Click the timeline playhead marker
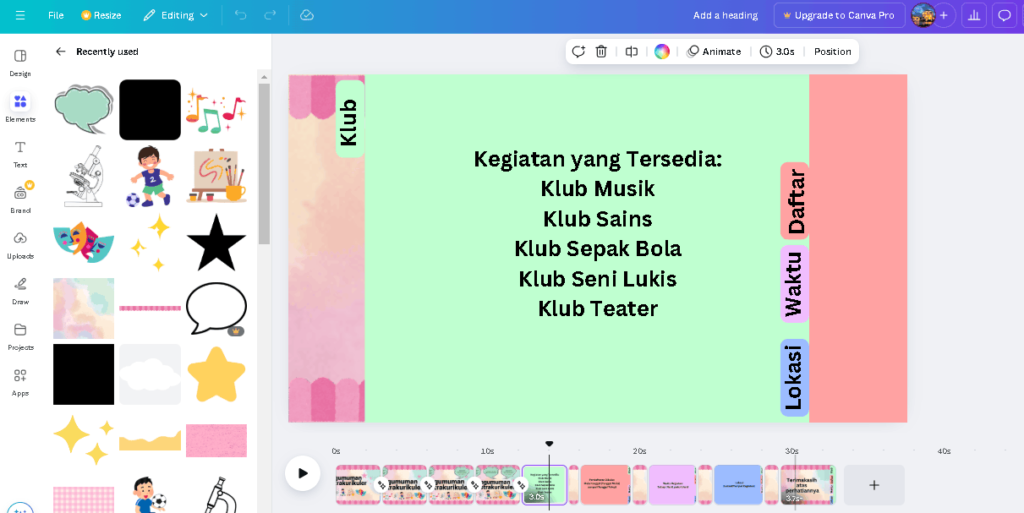 point(549,444)
